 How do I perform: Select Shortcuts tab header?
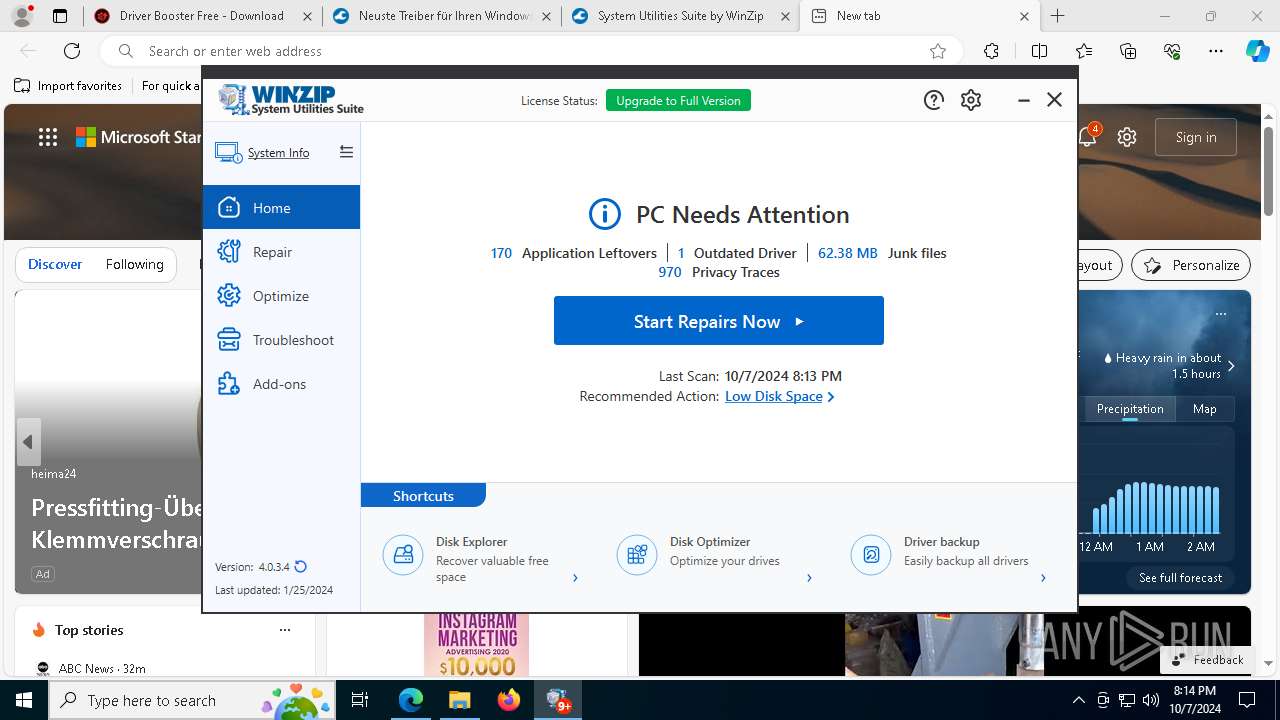(423, 495)
